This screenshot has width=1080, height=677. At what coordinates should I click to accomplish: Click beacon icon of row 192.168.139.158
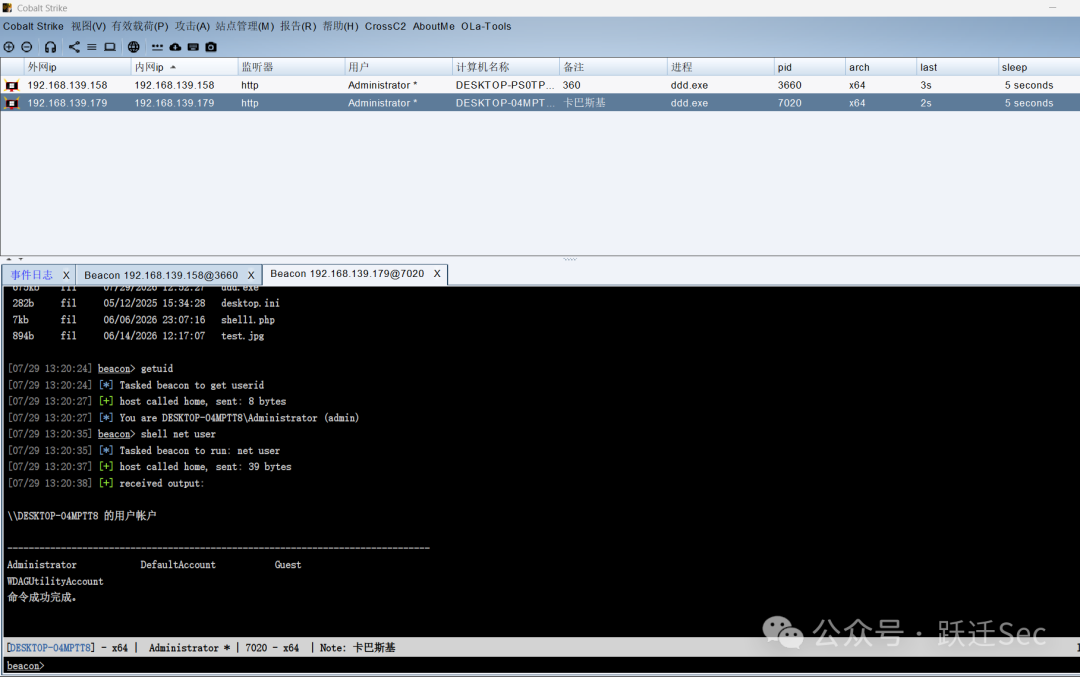[12, 85]
